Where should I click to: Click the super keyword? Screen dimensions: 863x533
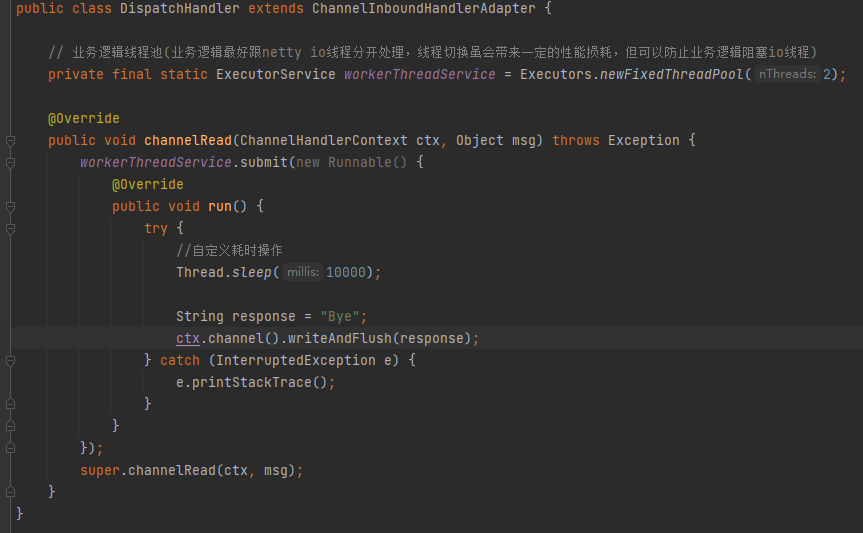[100, 471]
